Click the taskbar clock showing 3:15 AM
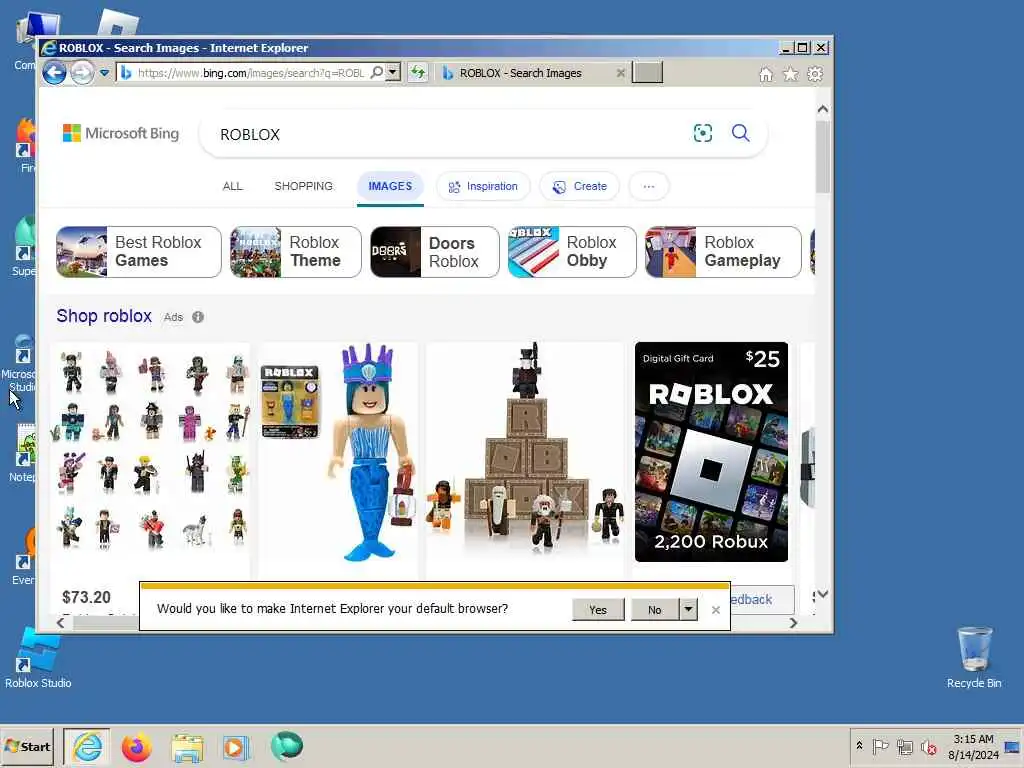 tap(973, 746)
